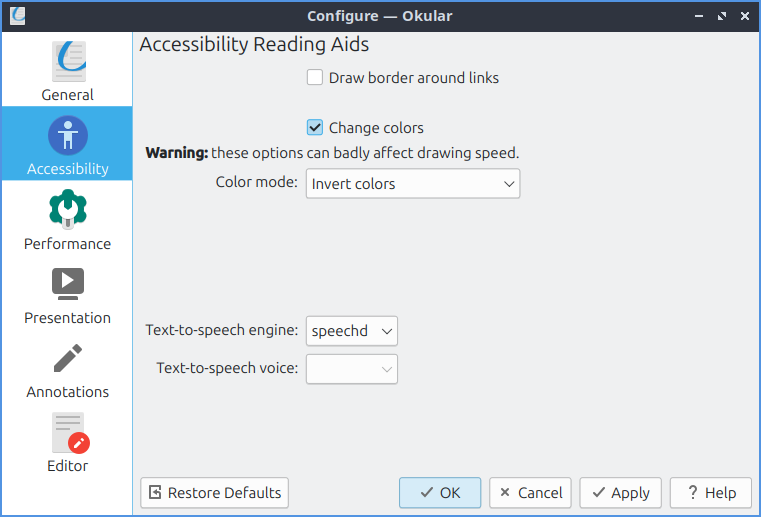Expand the Color mode dropdown

413,184
